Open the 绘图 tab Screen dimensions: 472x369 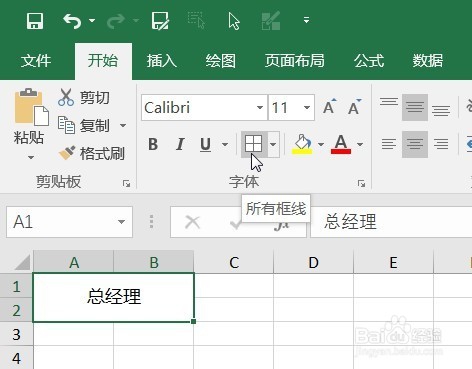point(221,61)
